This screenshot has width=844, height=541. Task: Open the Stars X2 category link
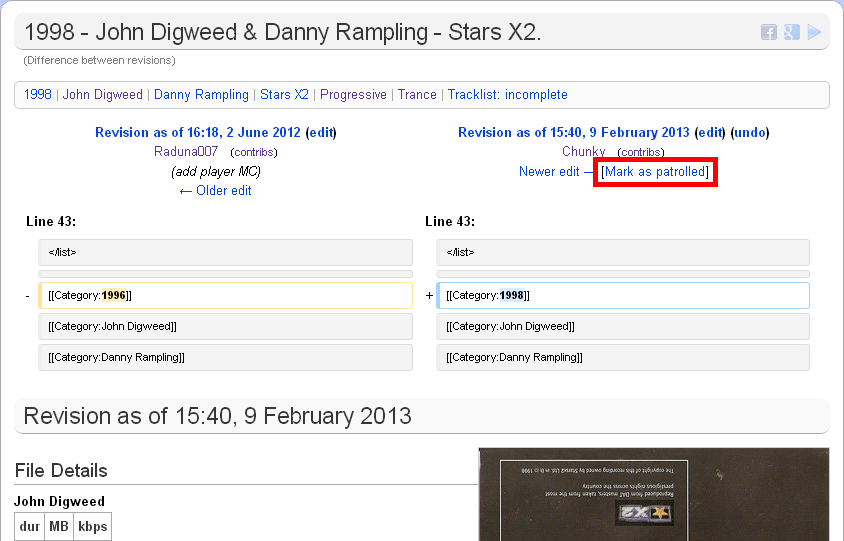coord(284,95)
